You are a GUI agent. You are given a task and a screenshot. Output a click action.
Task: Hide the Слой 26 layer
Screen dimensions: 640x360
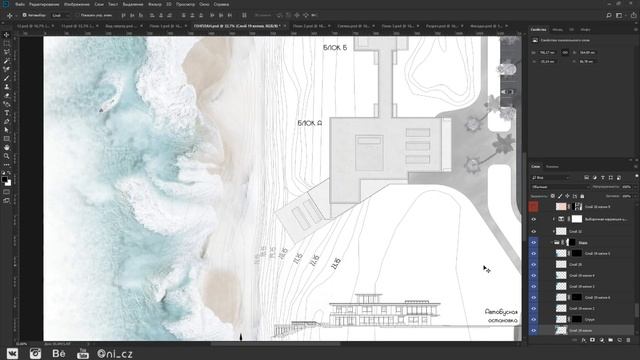pos(533,264)
